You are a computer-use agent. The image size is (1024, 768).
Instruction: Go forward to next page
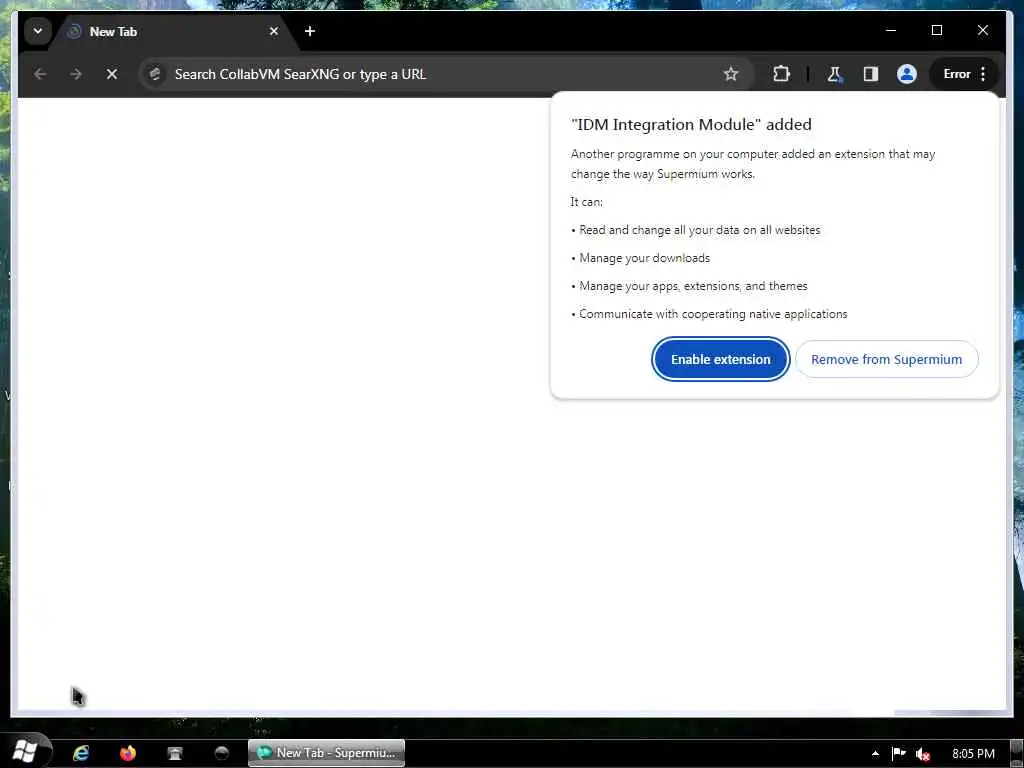tap(76, 74)
